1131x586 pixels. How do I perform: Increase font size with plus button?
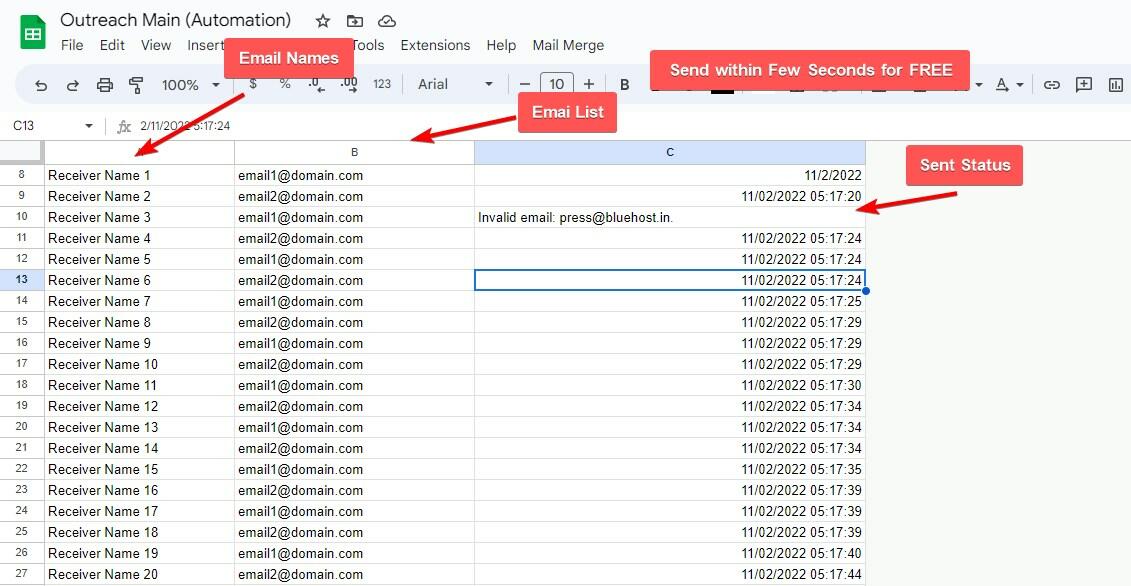click(589, 84)
